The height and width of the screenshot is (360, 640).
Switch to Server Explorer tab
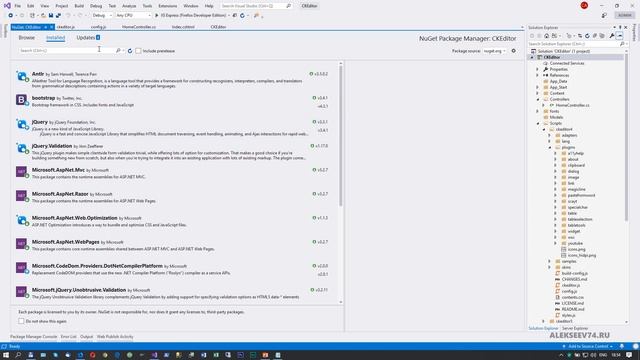575,328
